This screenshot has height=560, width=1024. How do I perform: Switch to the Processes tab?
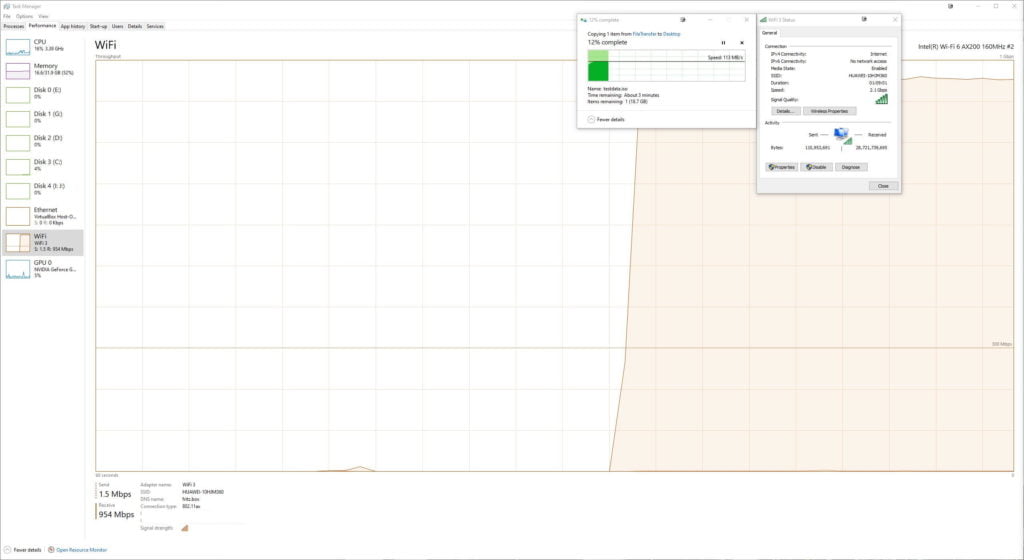[13, 26]
